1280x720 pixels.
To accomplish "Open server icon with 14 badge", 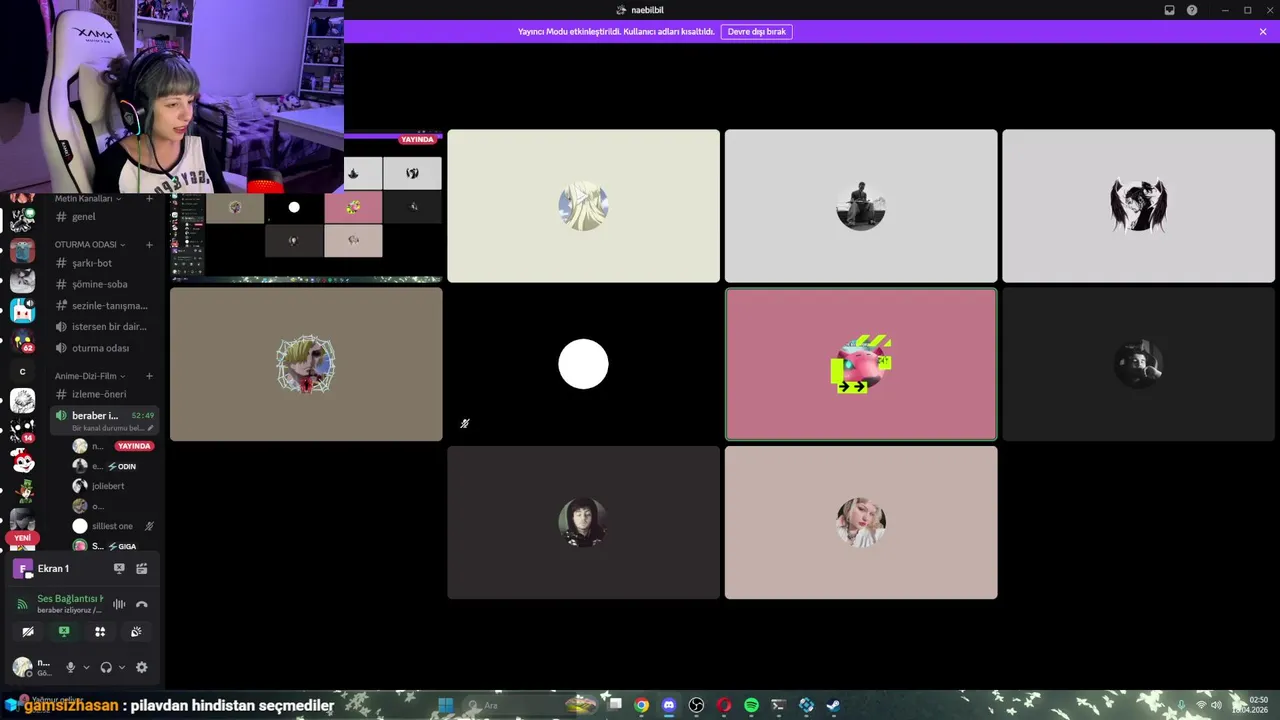I will pyautogui.click(x=22, y=431).
